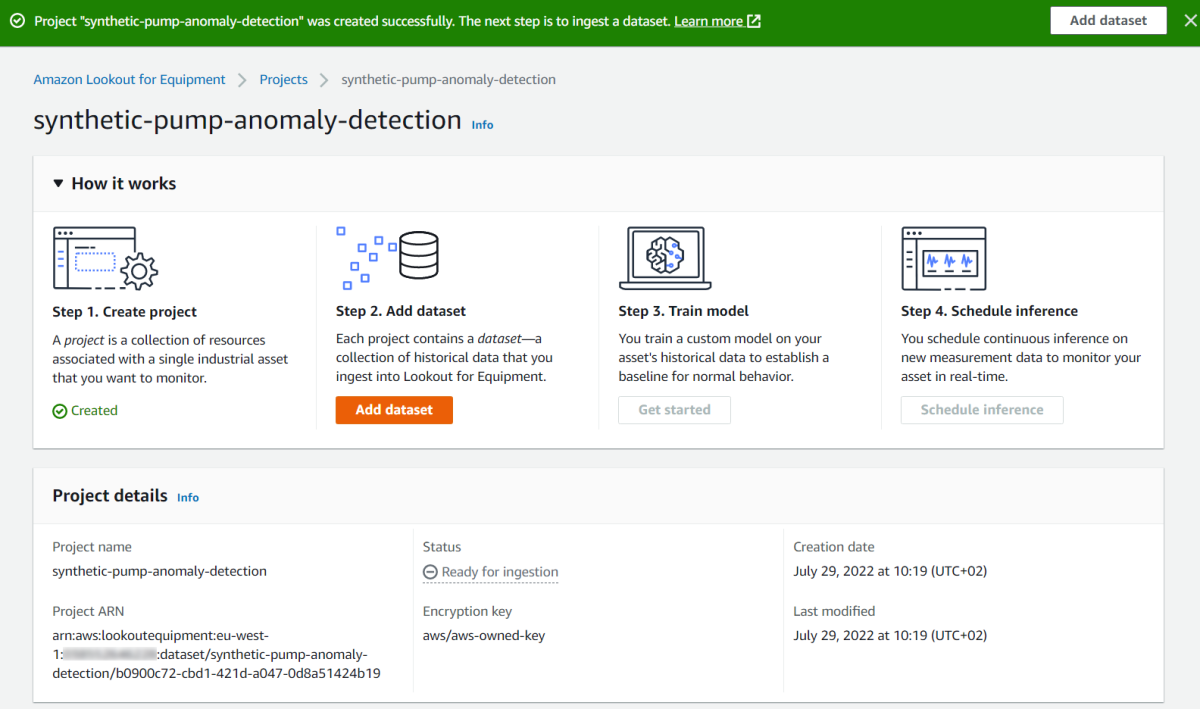Open the Learn more external link icon
This screenshot has width=1200, height=709.
(x=754, y=21)
